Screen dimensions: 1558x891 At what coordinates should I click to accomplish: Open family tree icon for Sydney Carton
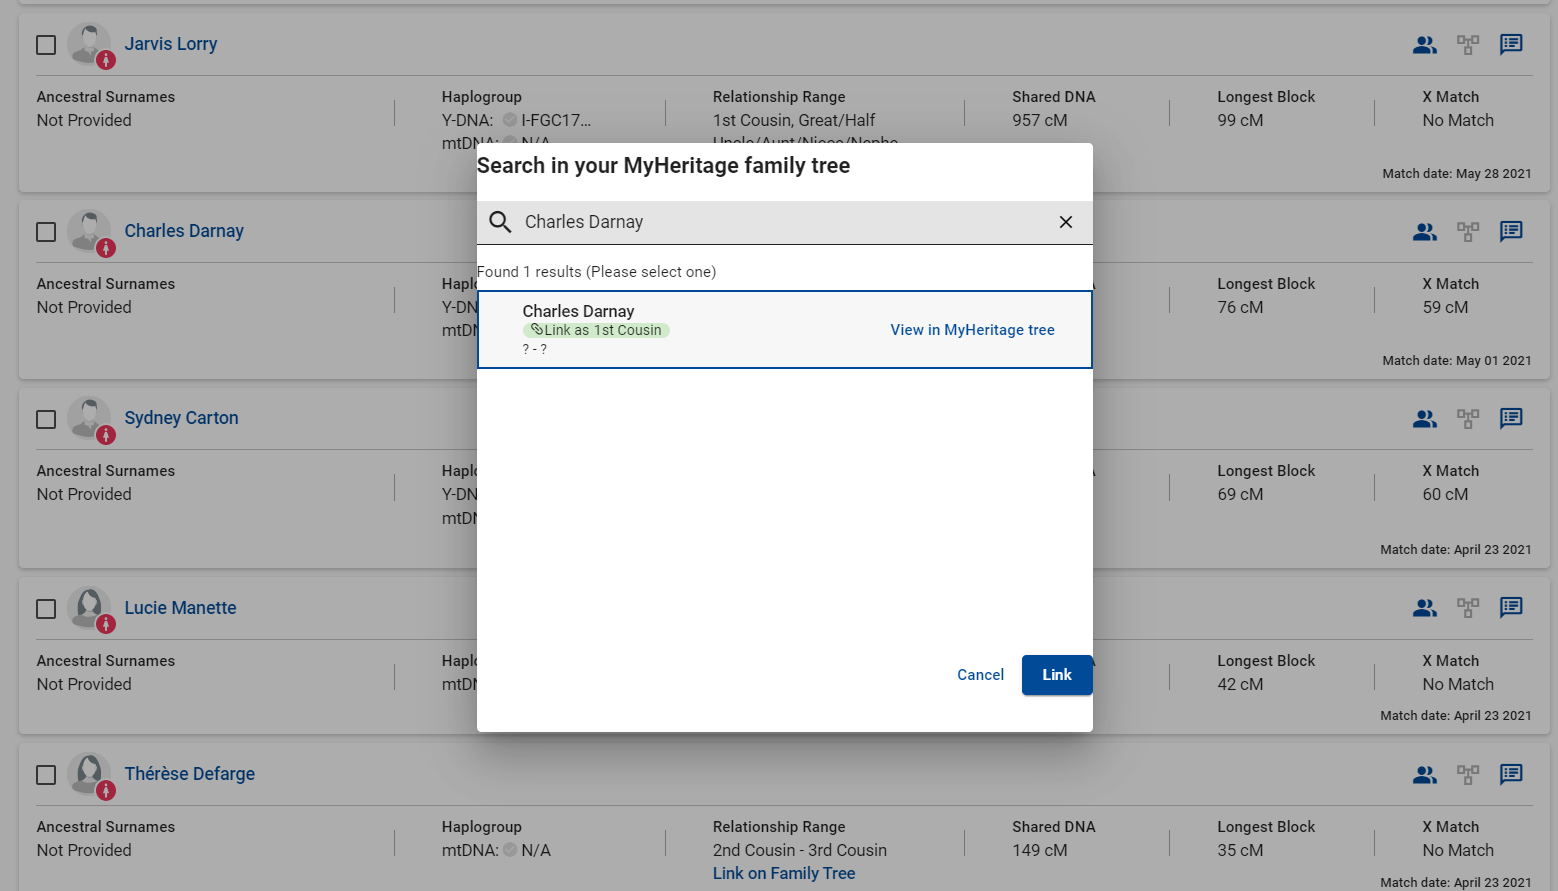pyautogui.click(x=1468, y=419)
